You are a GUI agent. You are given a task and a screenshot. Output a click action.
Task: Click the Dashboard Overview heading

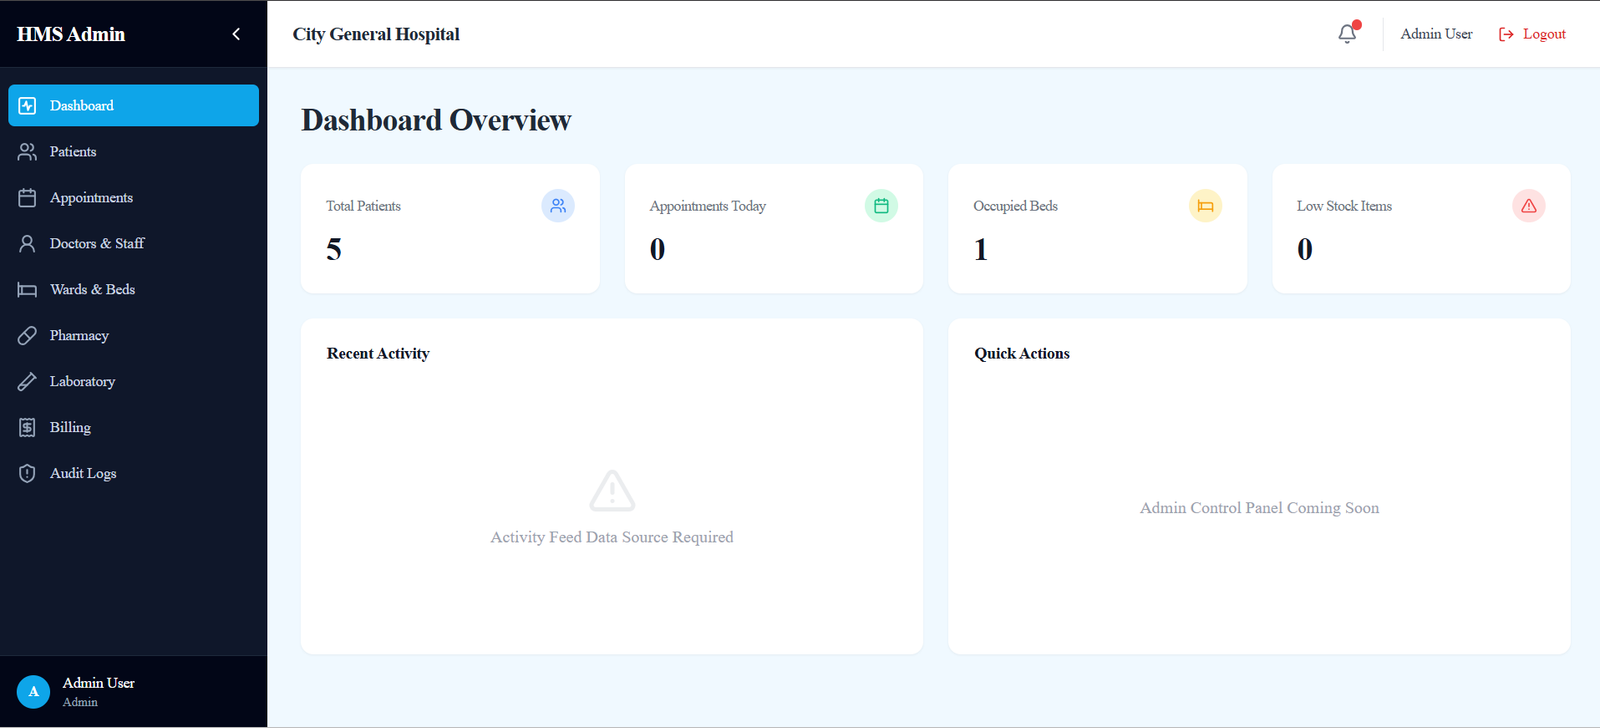436,120
